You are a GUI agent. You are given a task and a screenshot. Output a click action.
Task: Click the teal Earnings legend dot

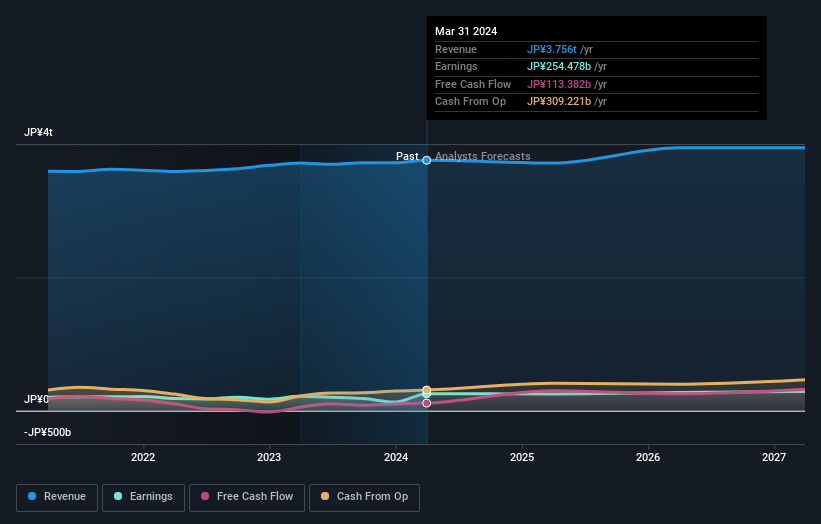(118, 496)
